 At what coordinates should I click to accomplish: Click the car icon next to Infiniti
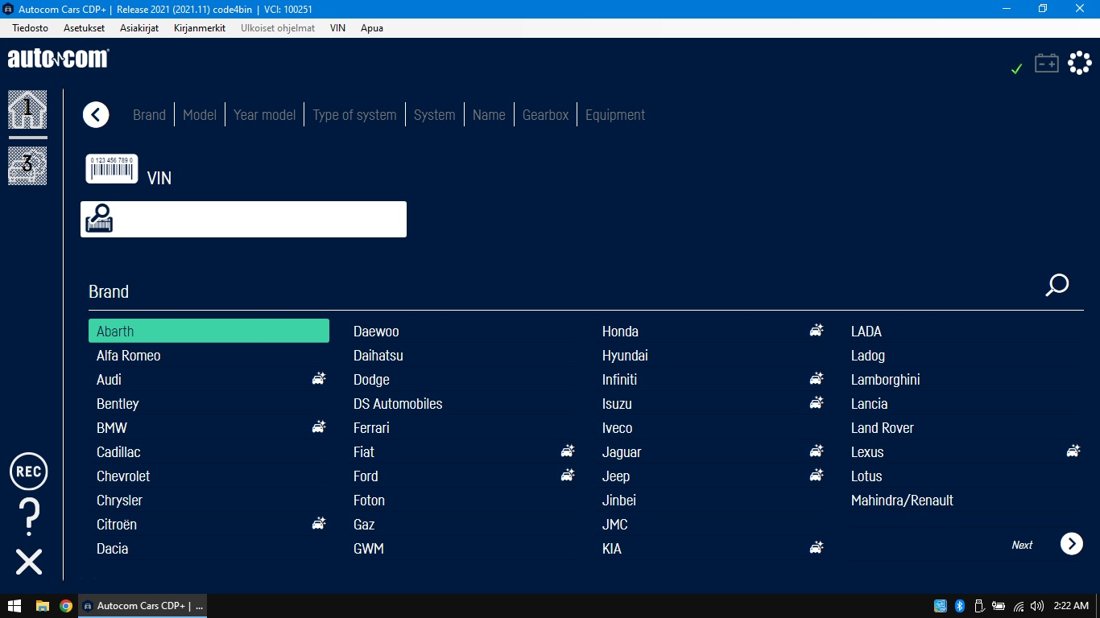(816, 379)
